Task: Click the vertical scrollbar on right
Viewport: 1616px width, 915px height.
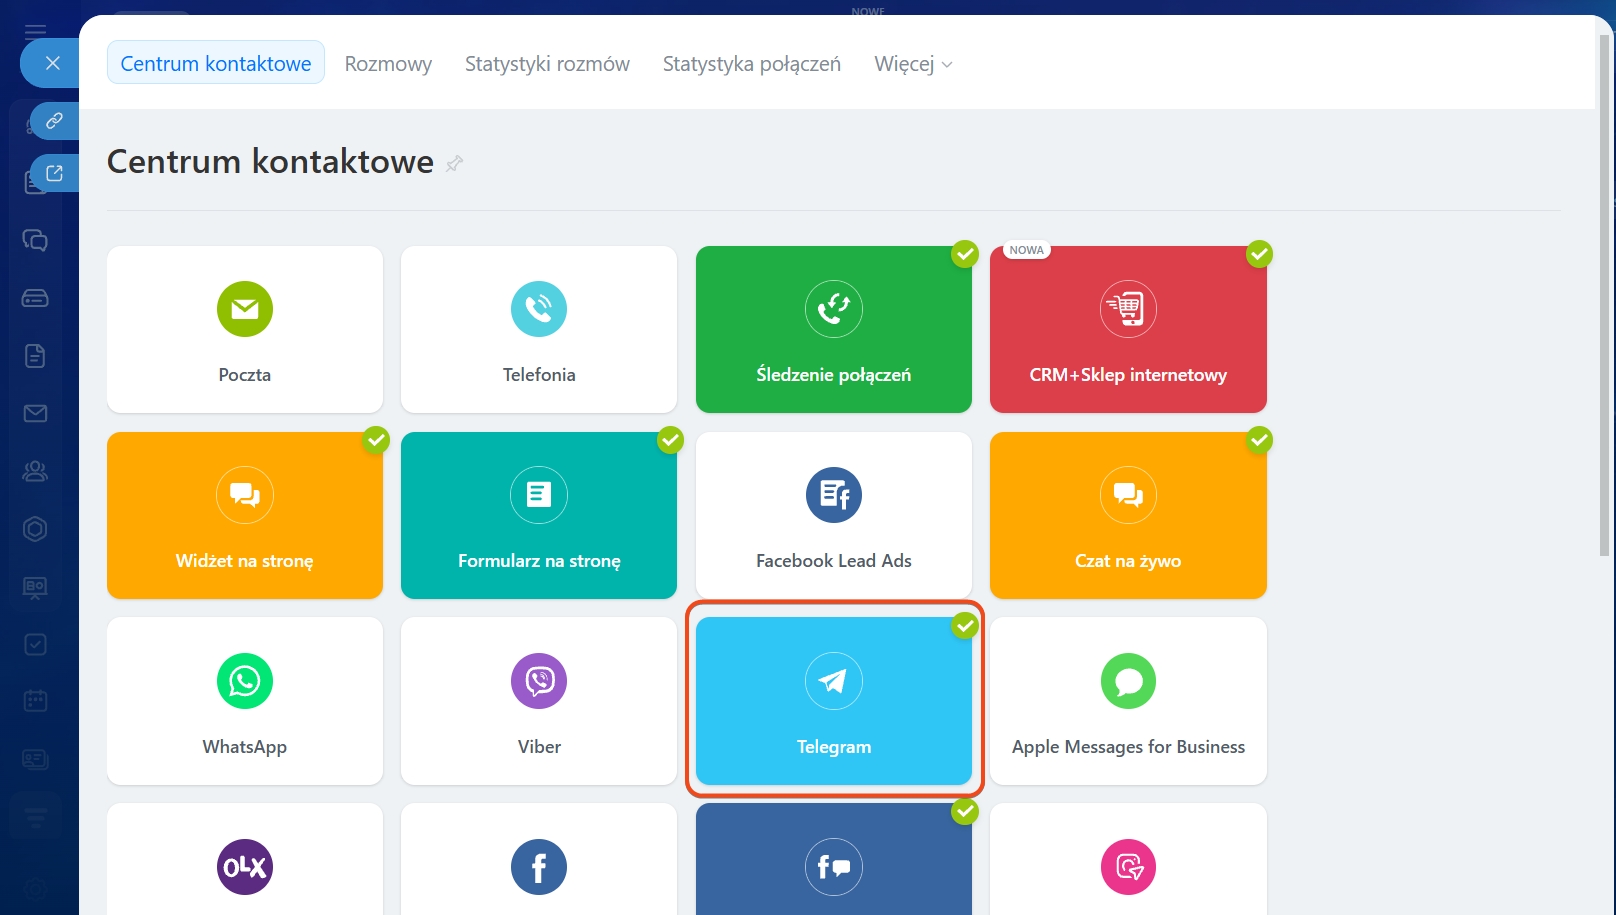Action: pos(1604,300)
